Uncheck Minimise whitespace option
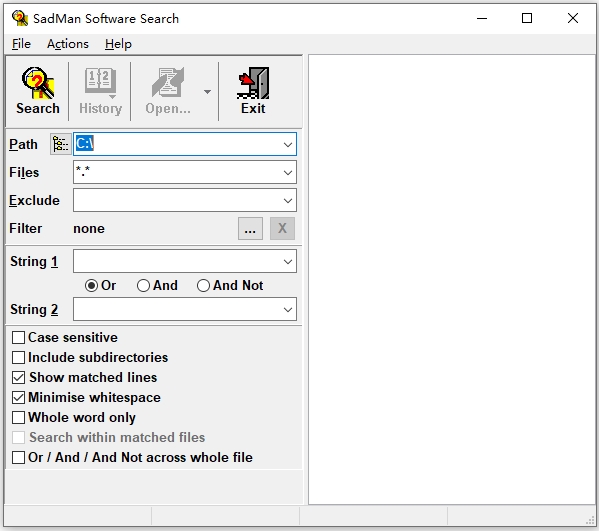Image resolution: width=599 pixels, height=531 pixels. pyautogui.click(x=18, y=398)
